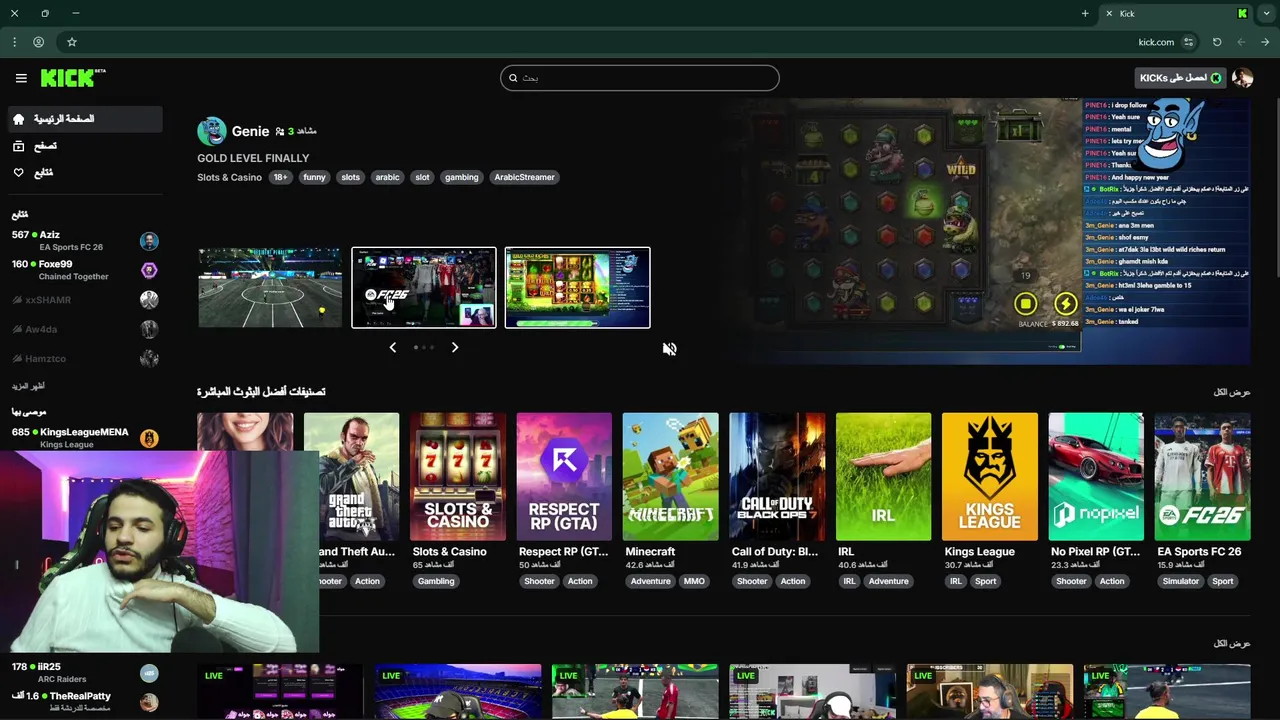This screenshot has width=1280, height=720.
Task: Open Call of Duty Black Ops category card
Action: tap(777, 476)
